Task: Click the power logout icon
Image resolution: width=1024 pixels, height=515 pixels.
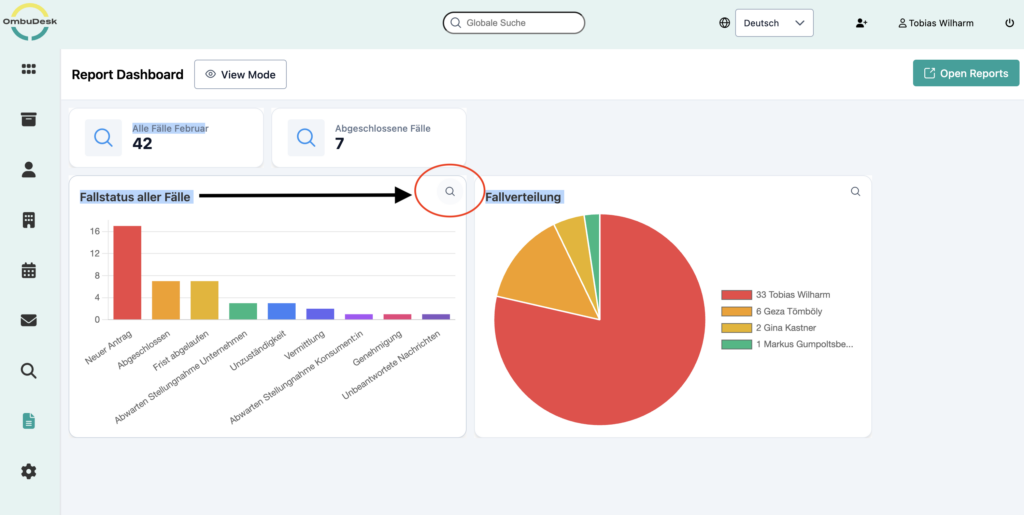Action: [1008, 23]
